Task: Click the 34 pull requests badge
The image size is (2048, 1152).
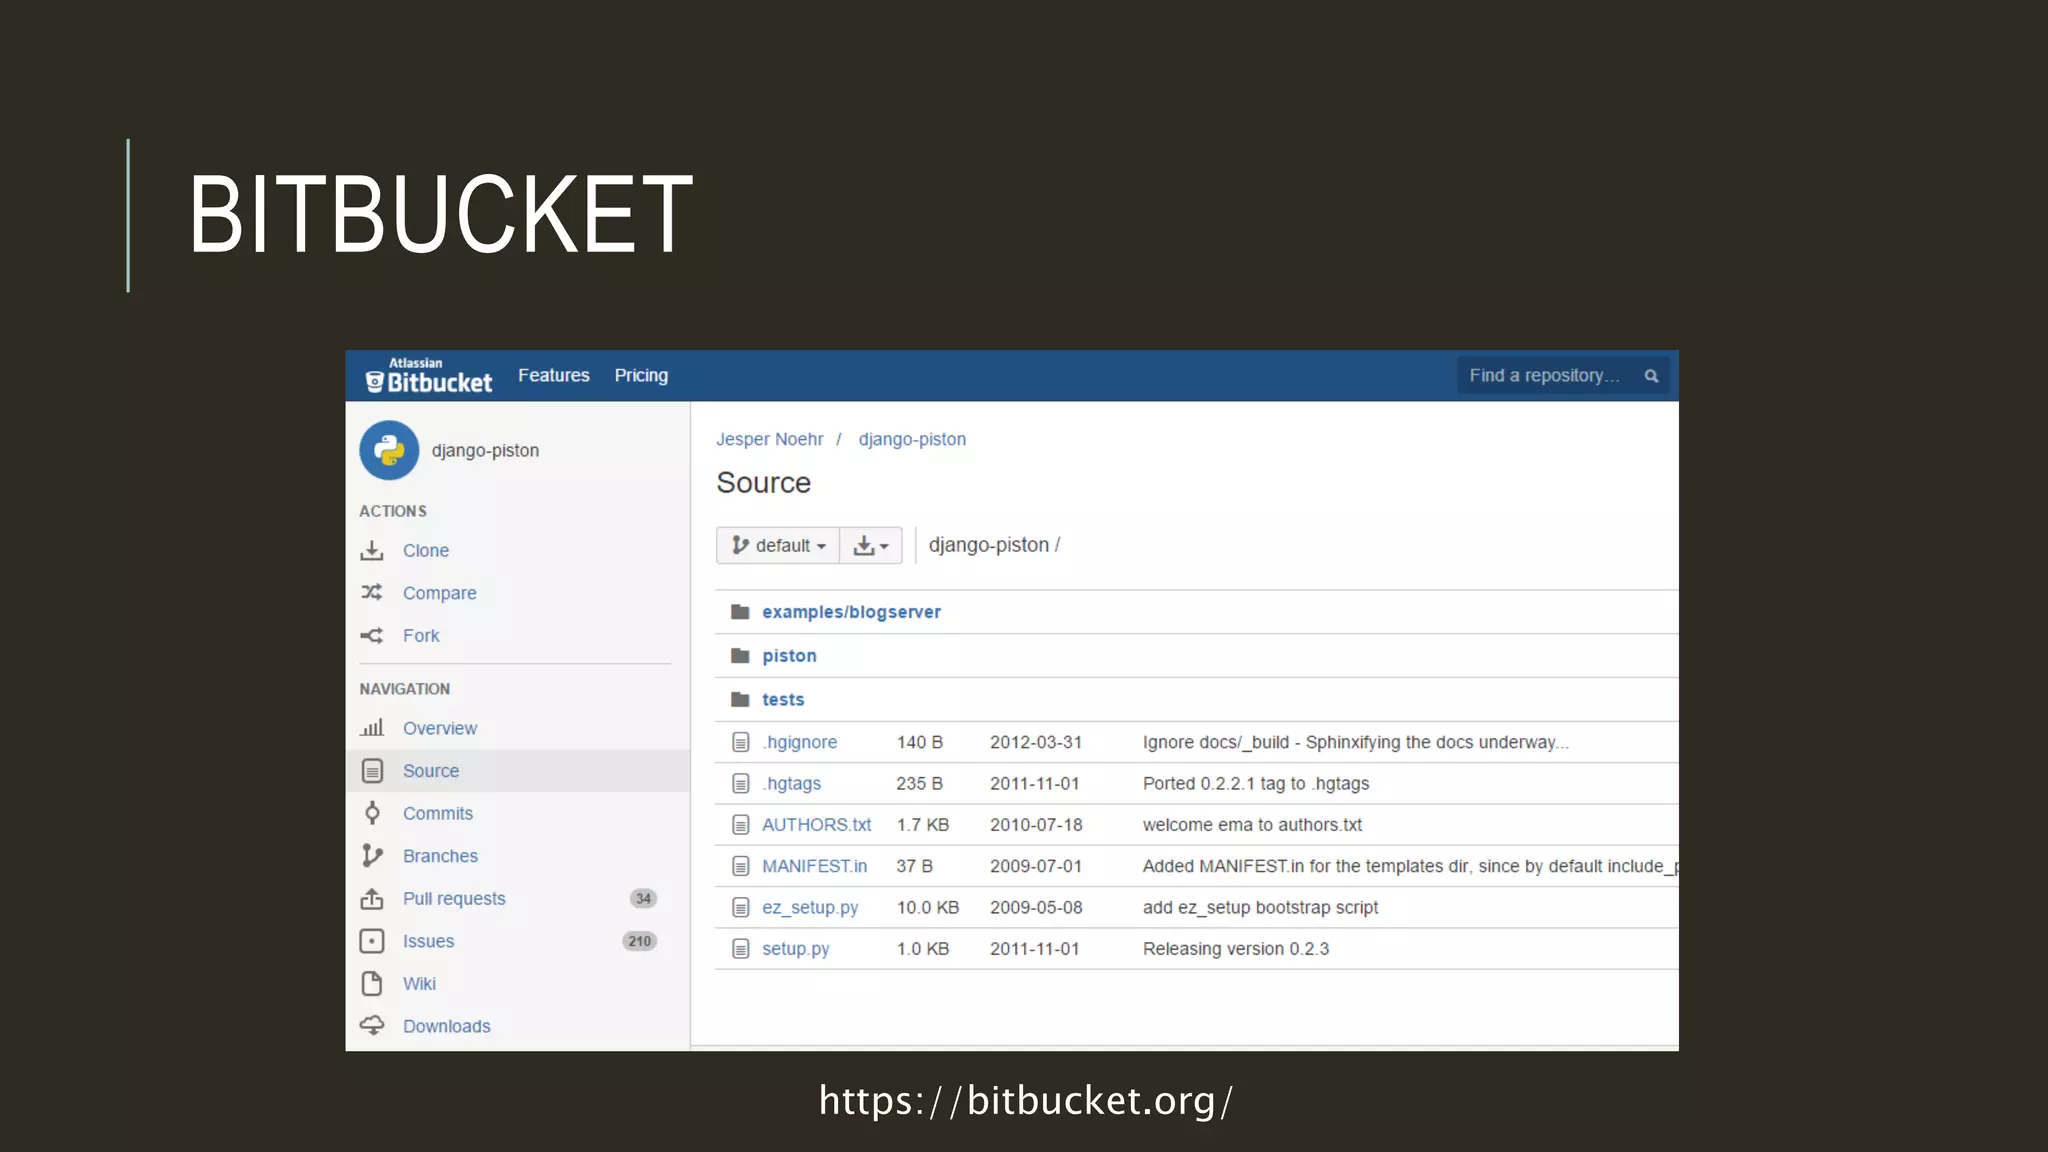Action: point(643,898)
